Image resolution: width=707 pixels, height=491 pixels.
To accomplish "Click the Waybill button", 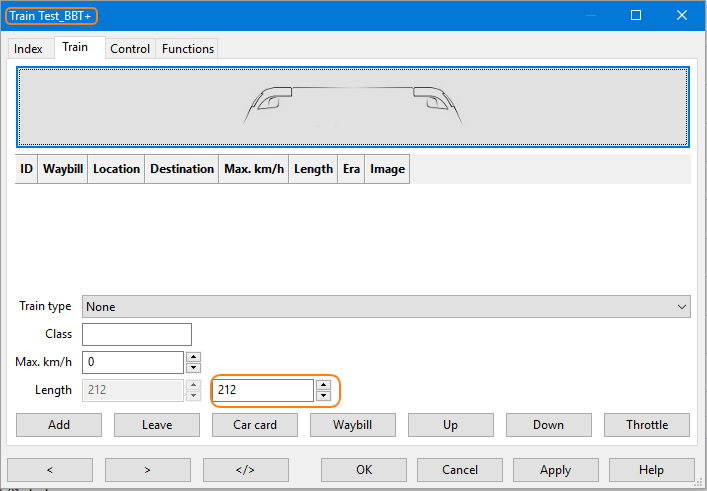I will click(353, 425).
